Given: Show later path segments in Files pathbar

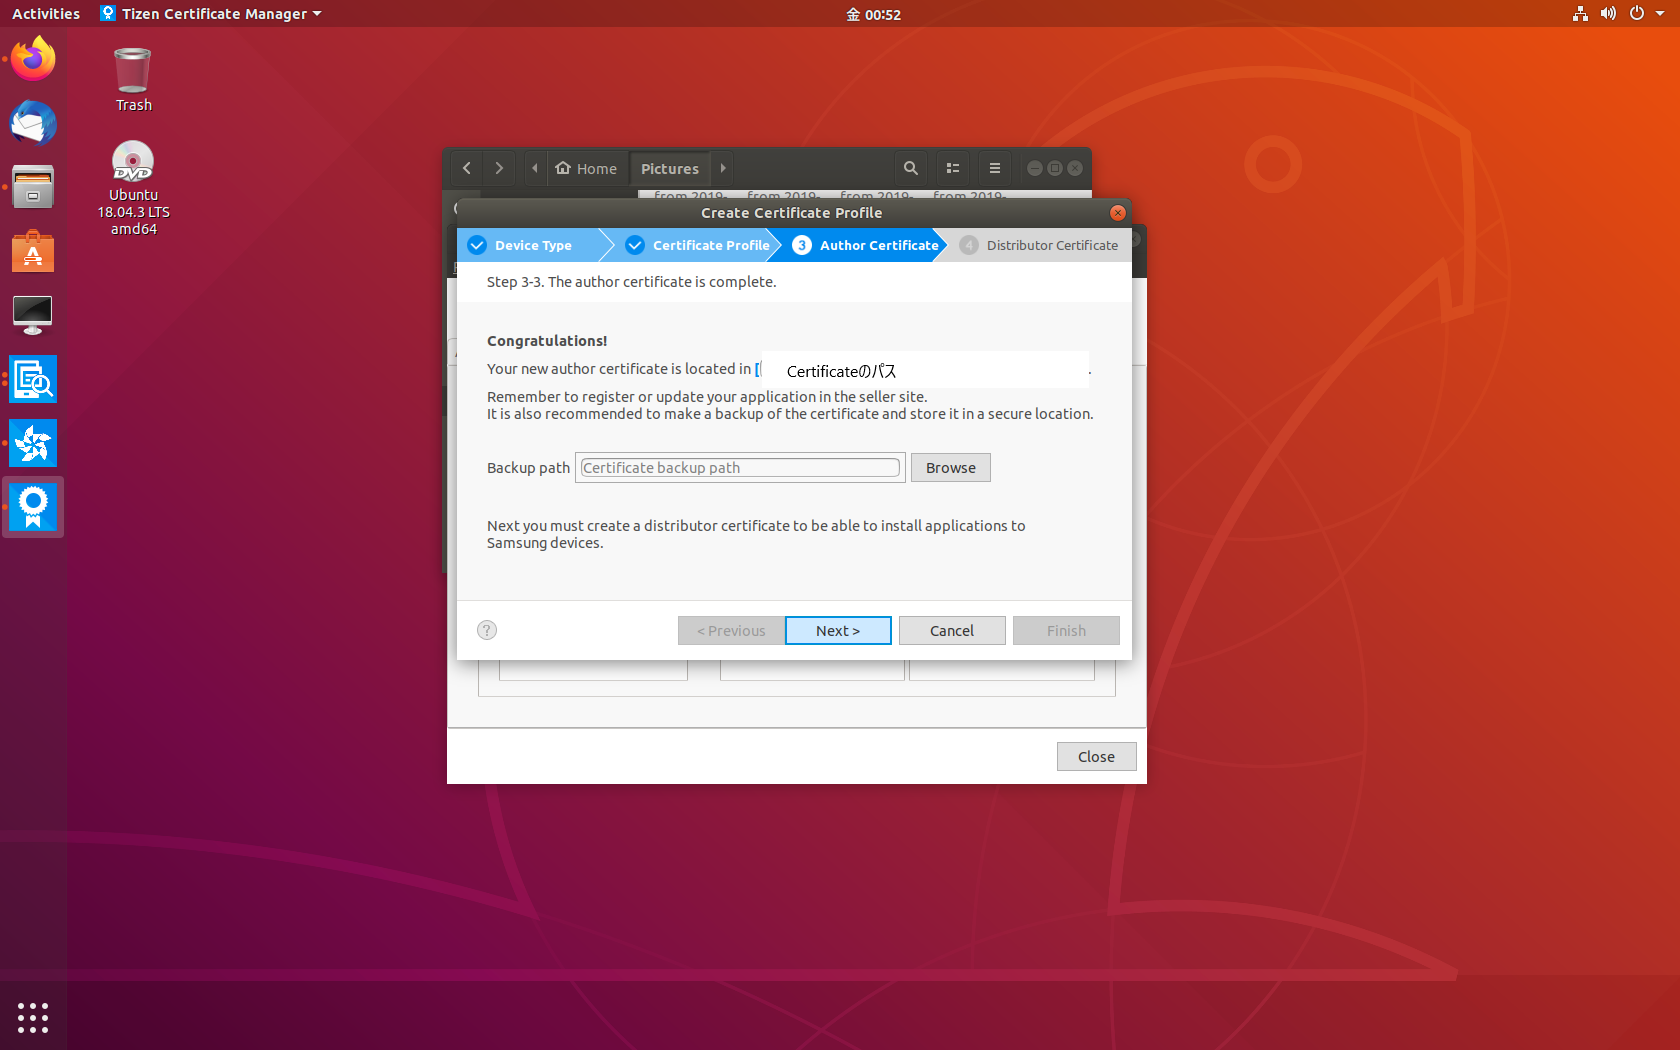Looking at the screenshot, I should click(723, 168).
